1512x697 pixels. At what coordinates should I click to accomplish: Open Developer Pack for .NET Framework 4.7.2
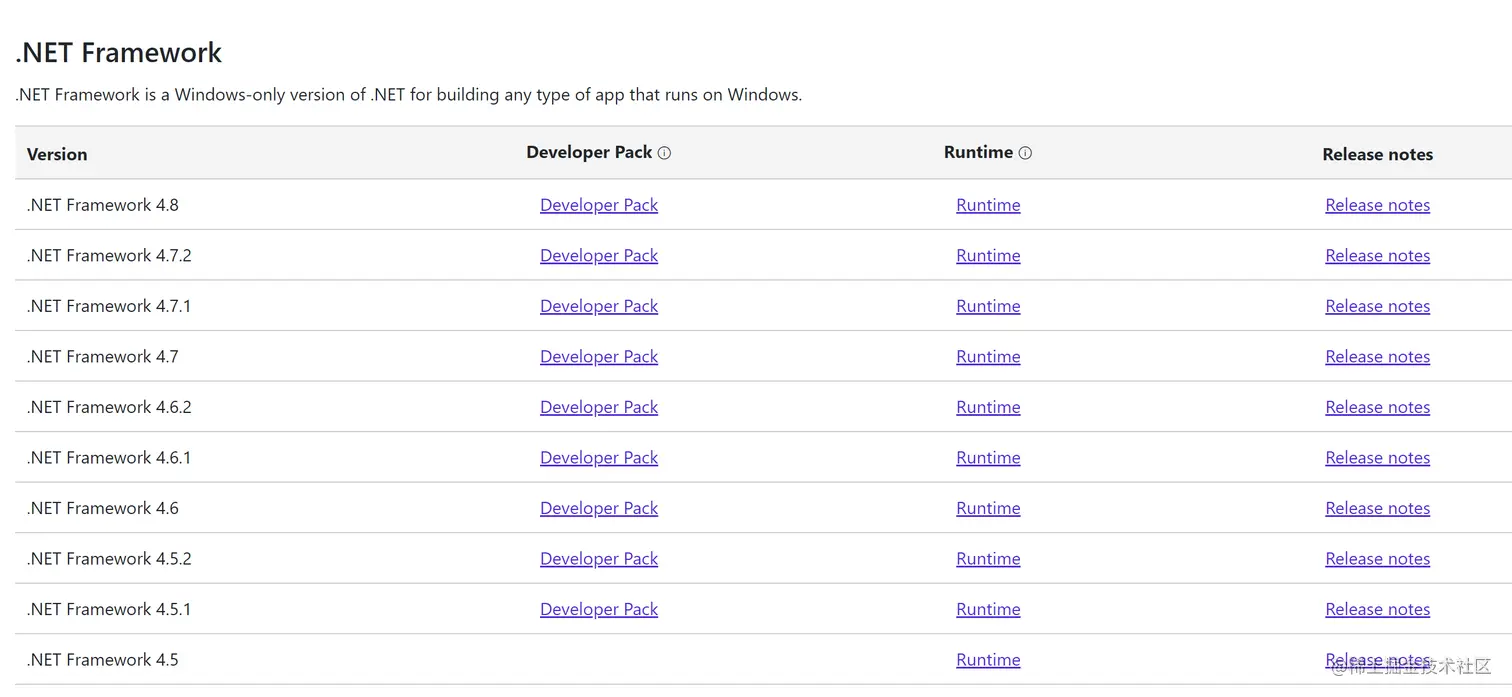[x=599, y=256]
